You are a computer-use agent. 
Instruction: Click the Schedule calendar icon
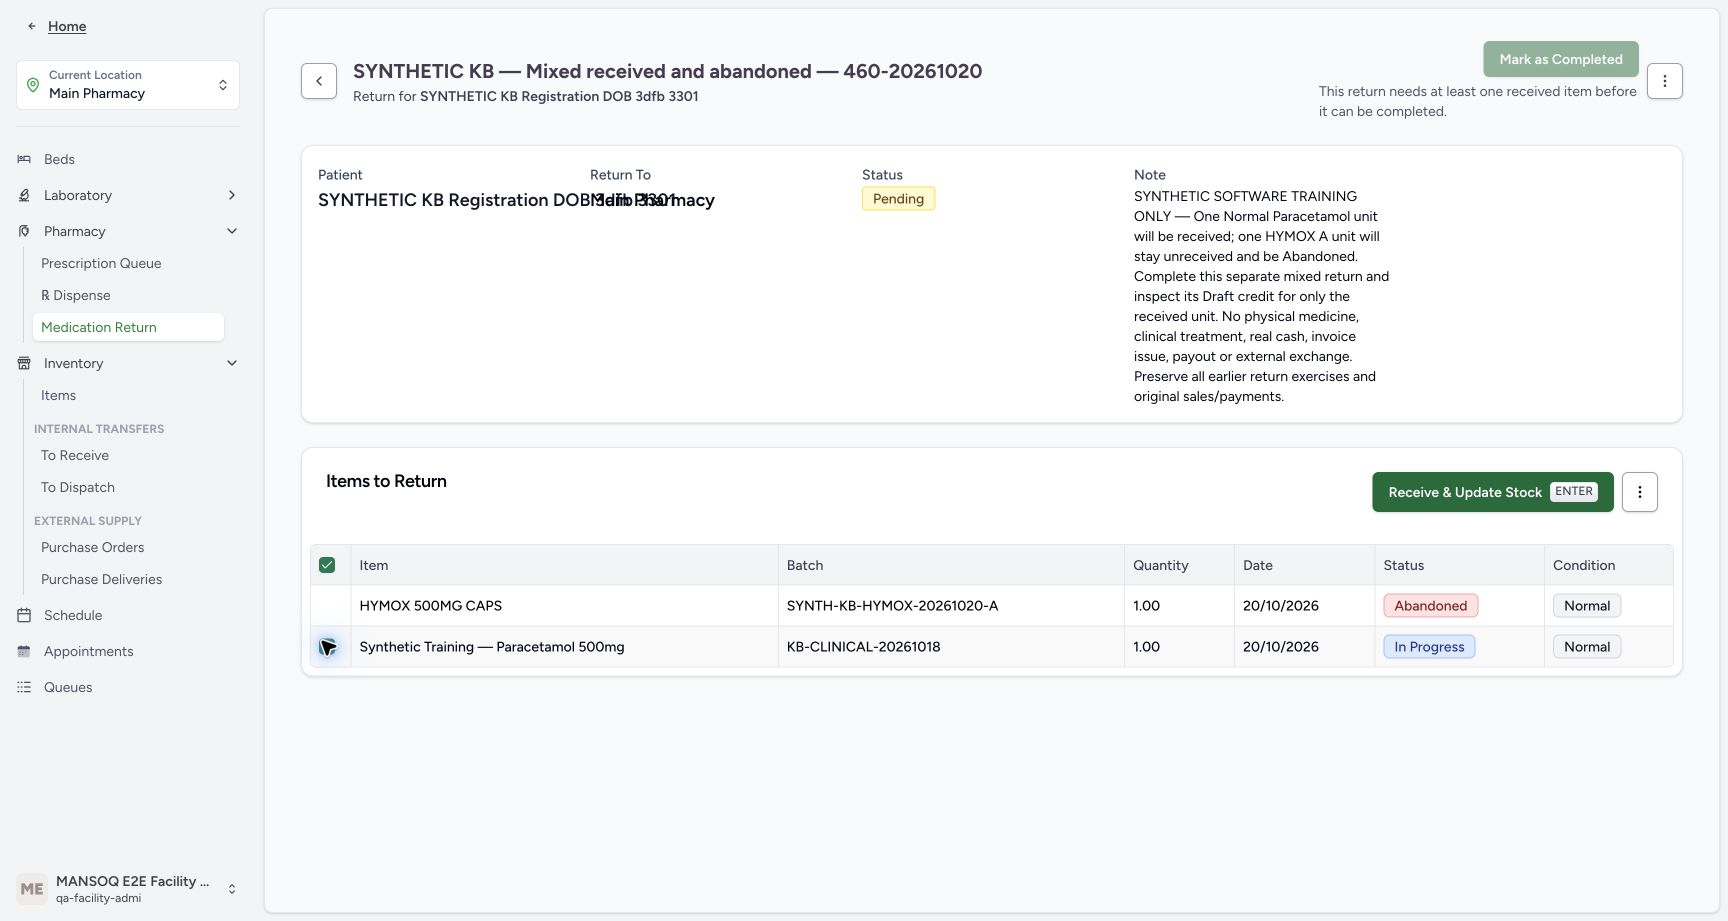tap(24, 615)
